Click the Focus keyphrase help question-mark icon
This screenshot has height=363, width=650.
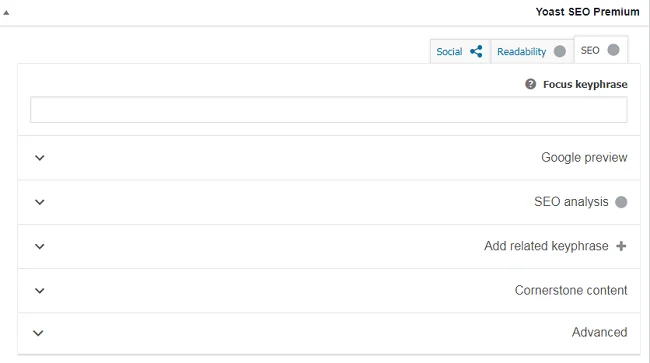pos(530,84)
